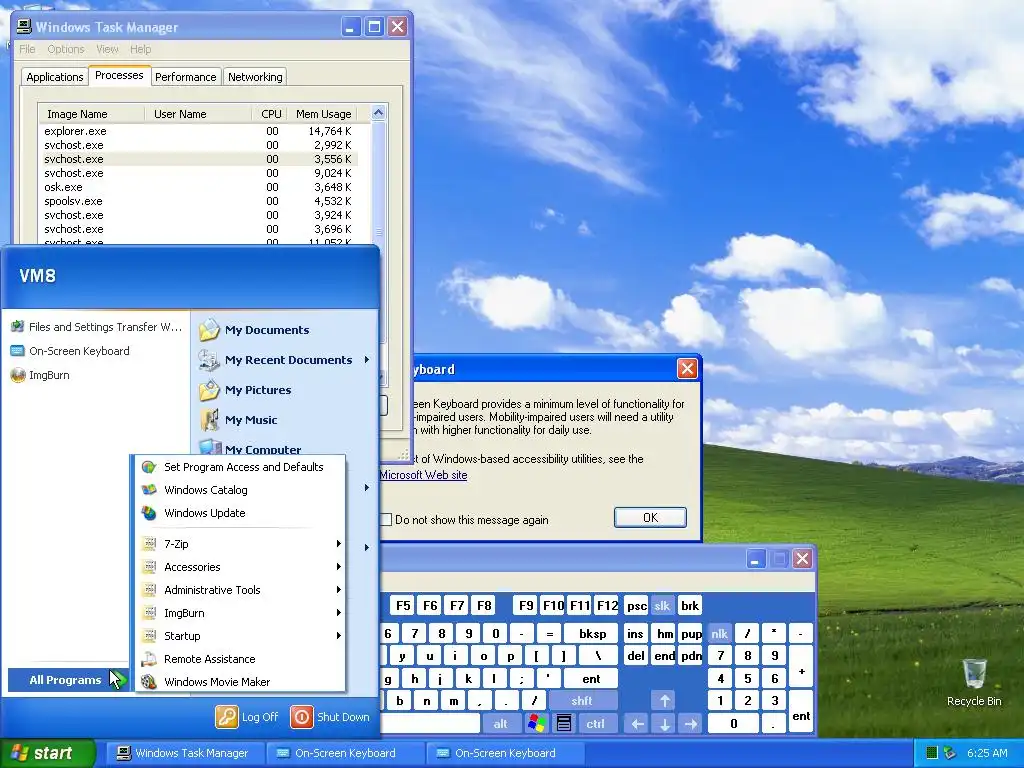Open My Music icon
1024x768 pixels.
(210, 420)
